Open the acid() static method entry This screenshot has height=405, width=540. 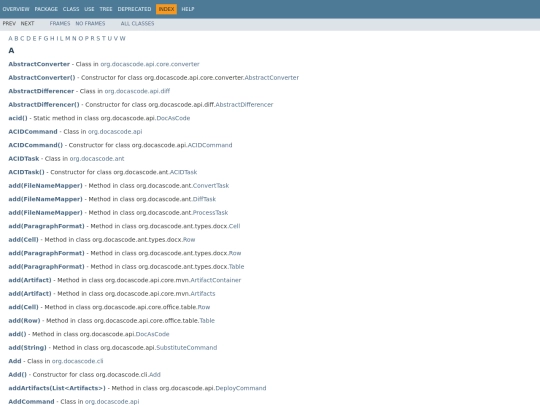pos(18,118)
